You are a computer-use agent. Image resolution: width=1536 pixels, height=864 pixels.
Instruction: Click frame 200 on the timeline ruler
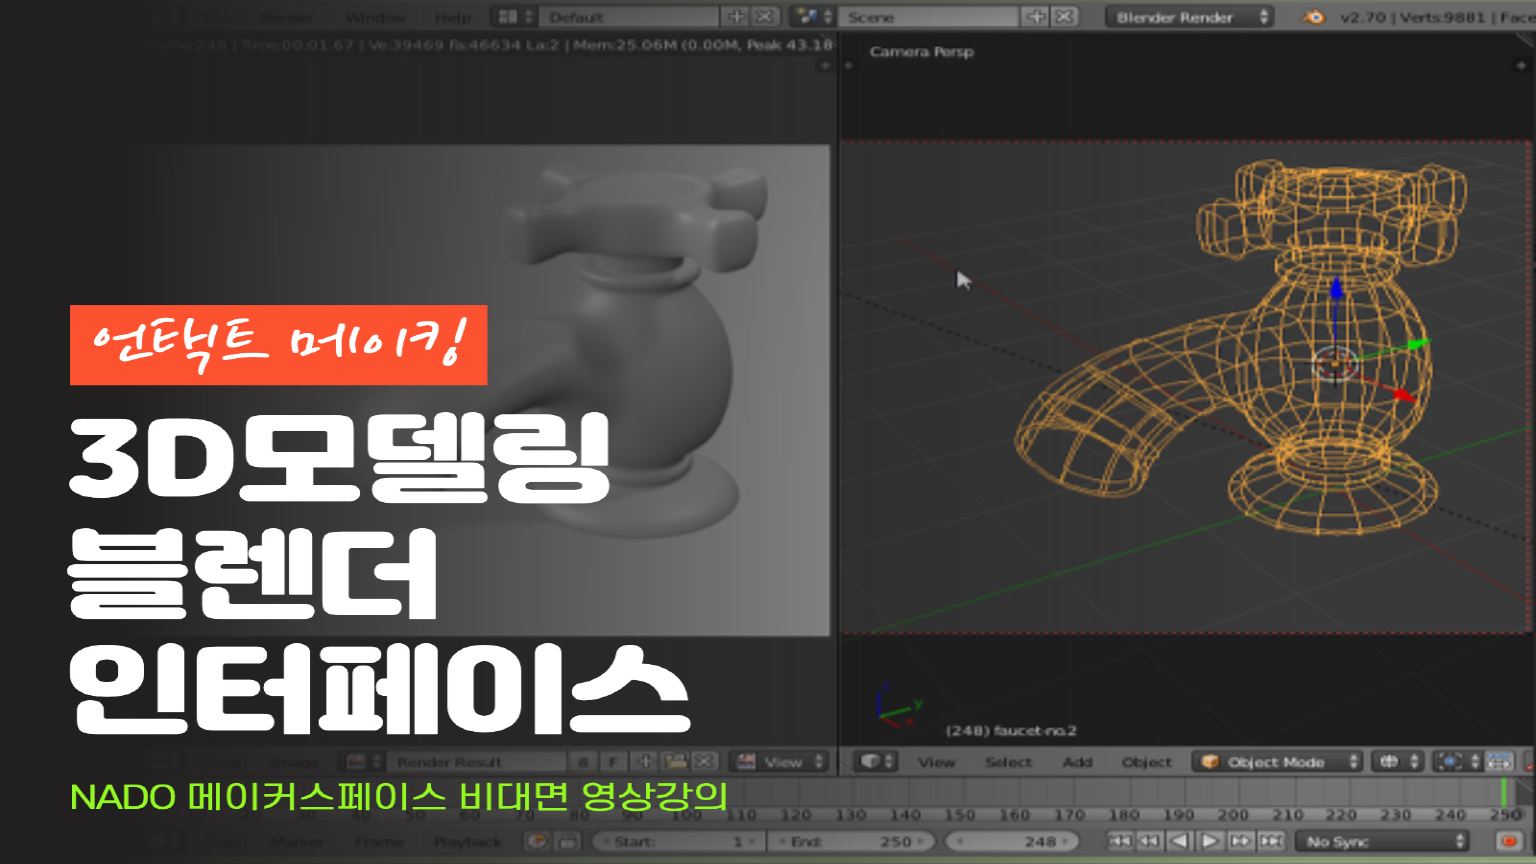click(x=1233, y=814)
